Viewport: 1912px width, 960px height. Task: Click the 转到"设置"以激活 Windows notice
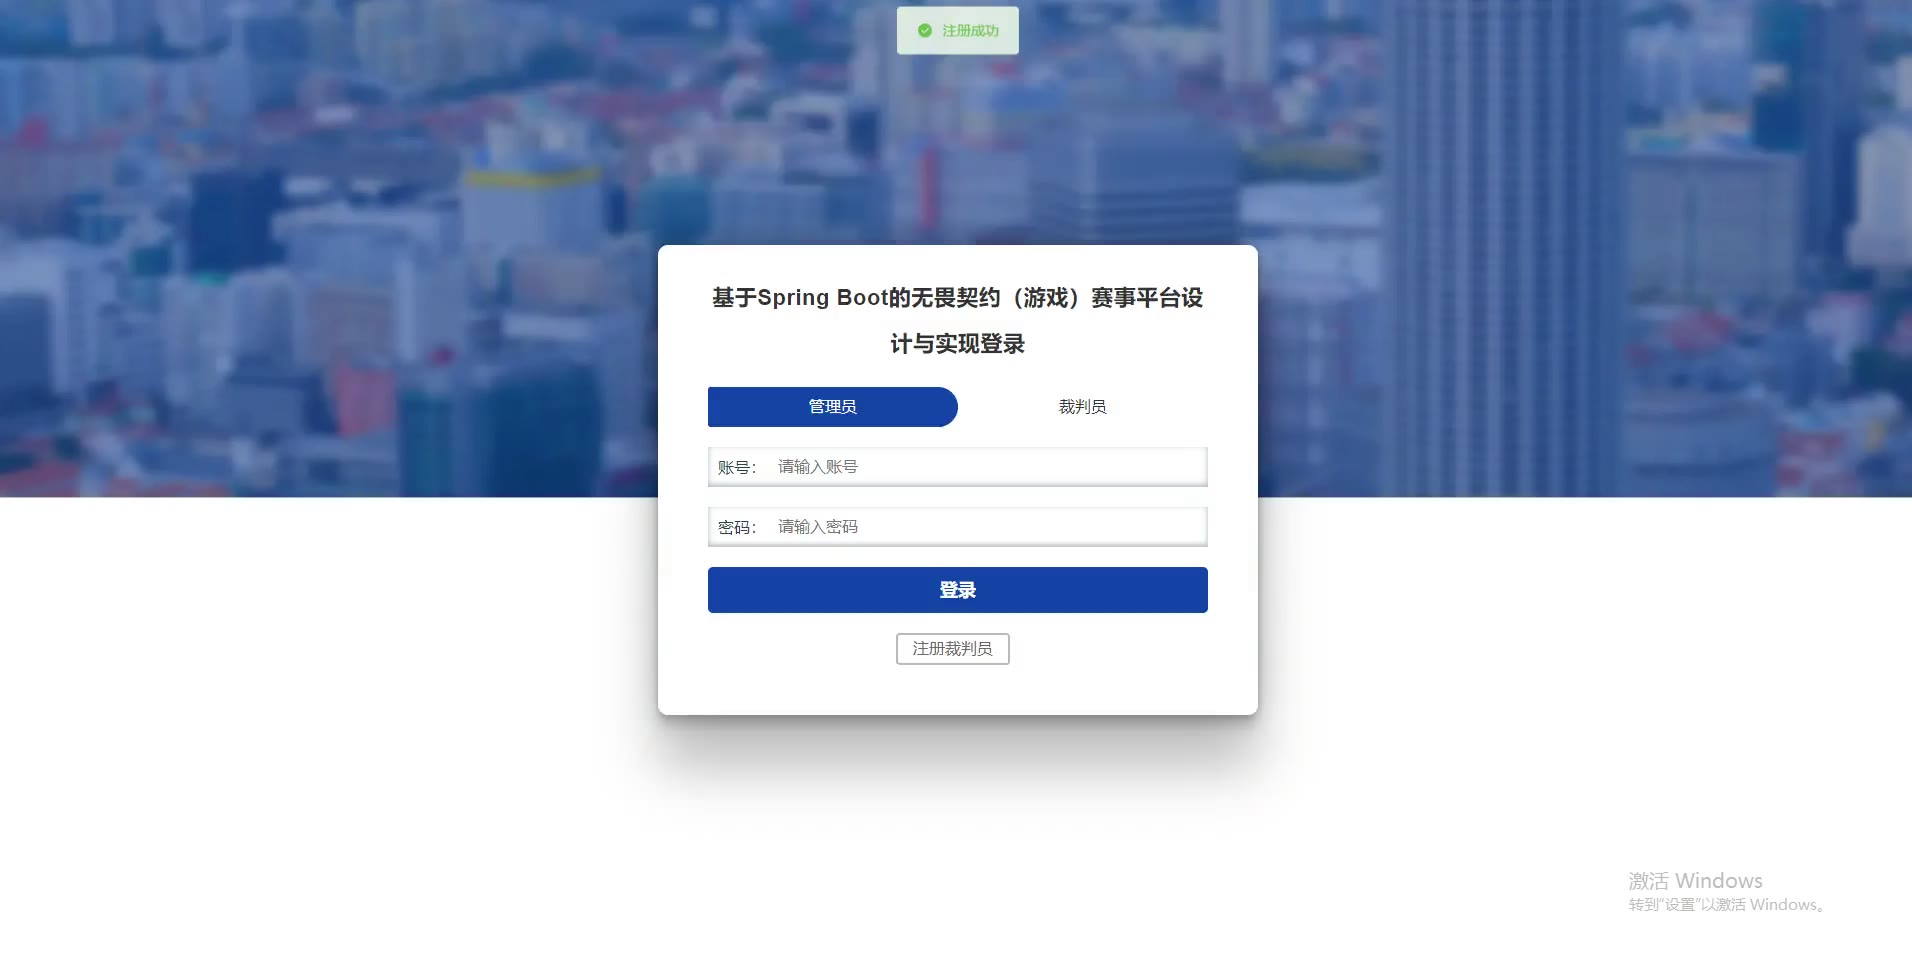[x=1729, y=905]
